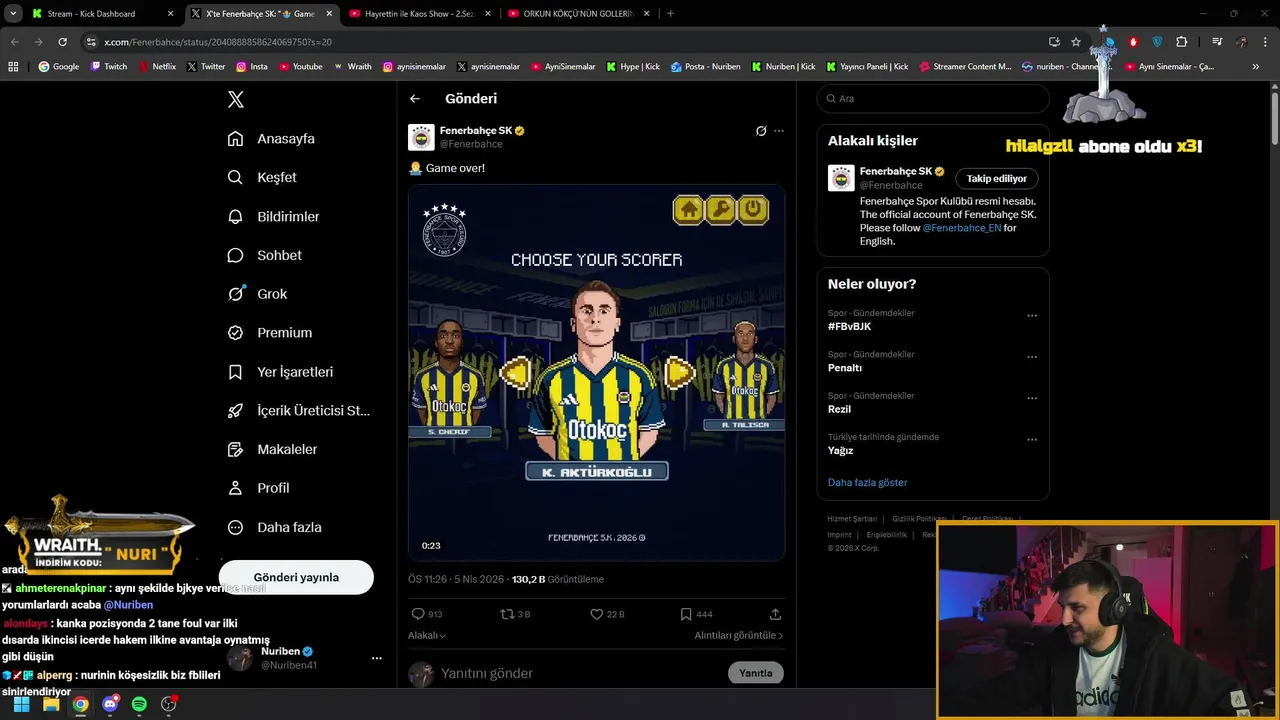1280x720 pixels.
Task: Click the home icon in the video
Action: (x=688, y=209)
